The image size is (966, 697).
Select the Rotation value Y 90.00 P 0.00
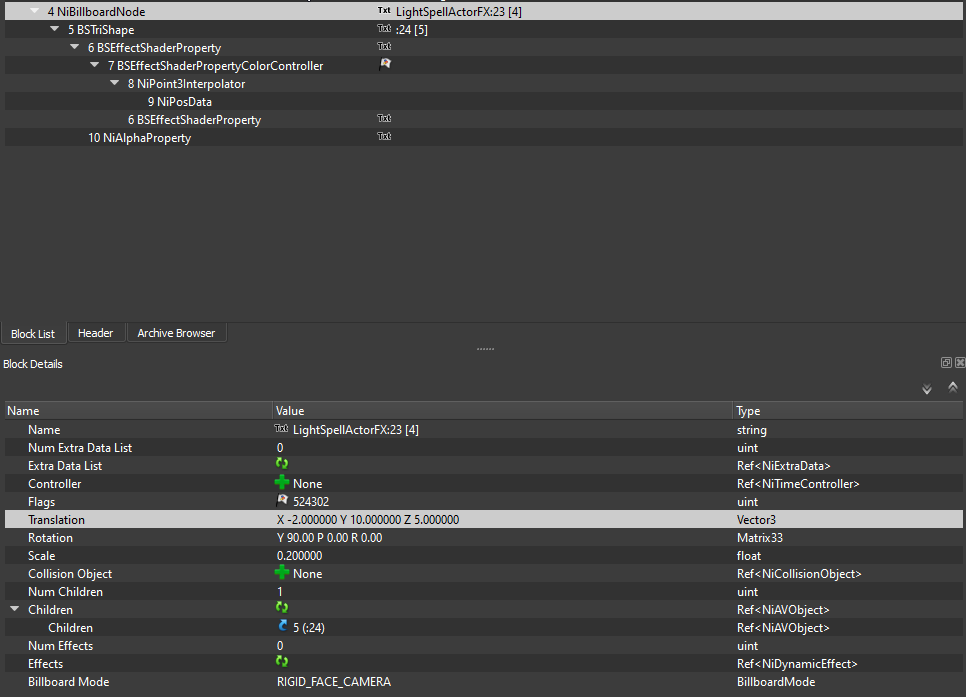(x=330, y=537)
